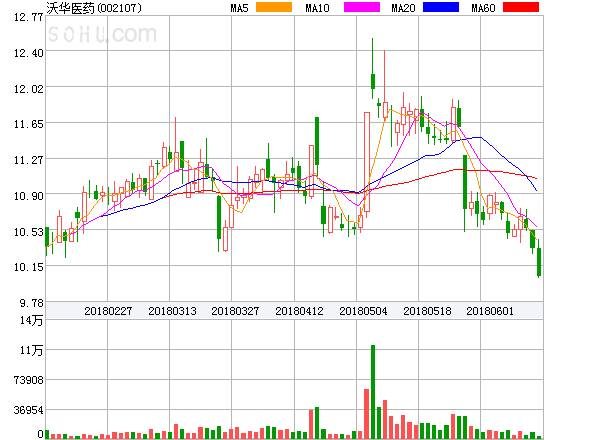Click the tallest red volume bar

[x=367, y=414]
